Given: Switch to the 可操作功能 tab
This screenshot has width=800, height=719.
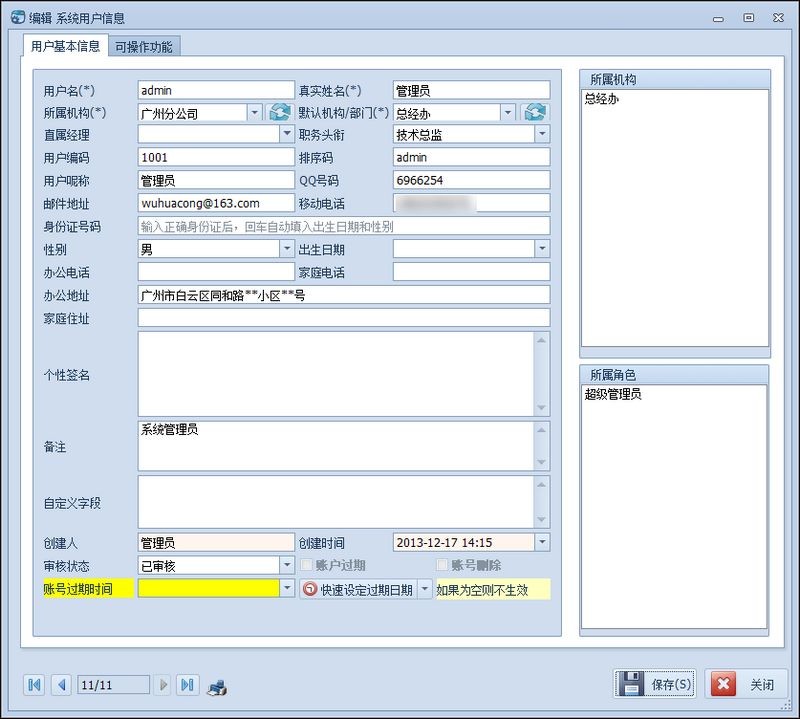Looking at the screenshot, I should coord(144,45).
